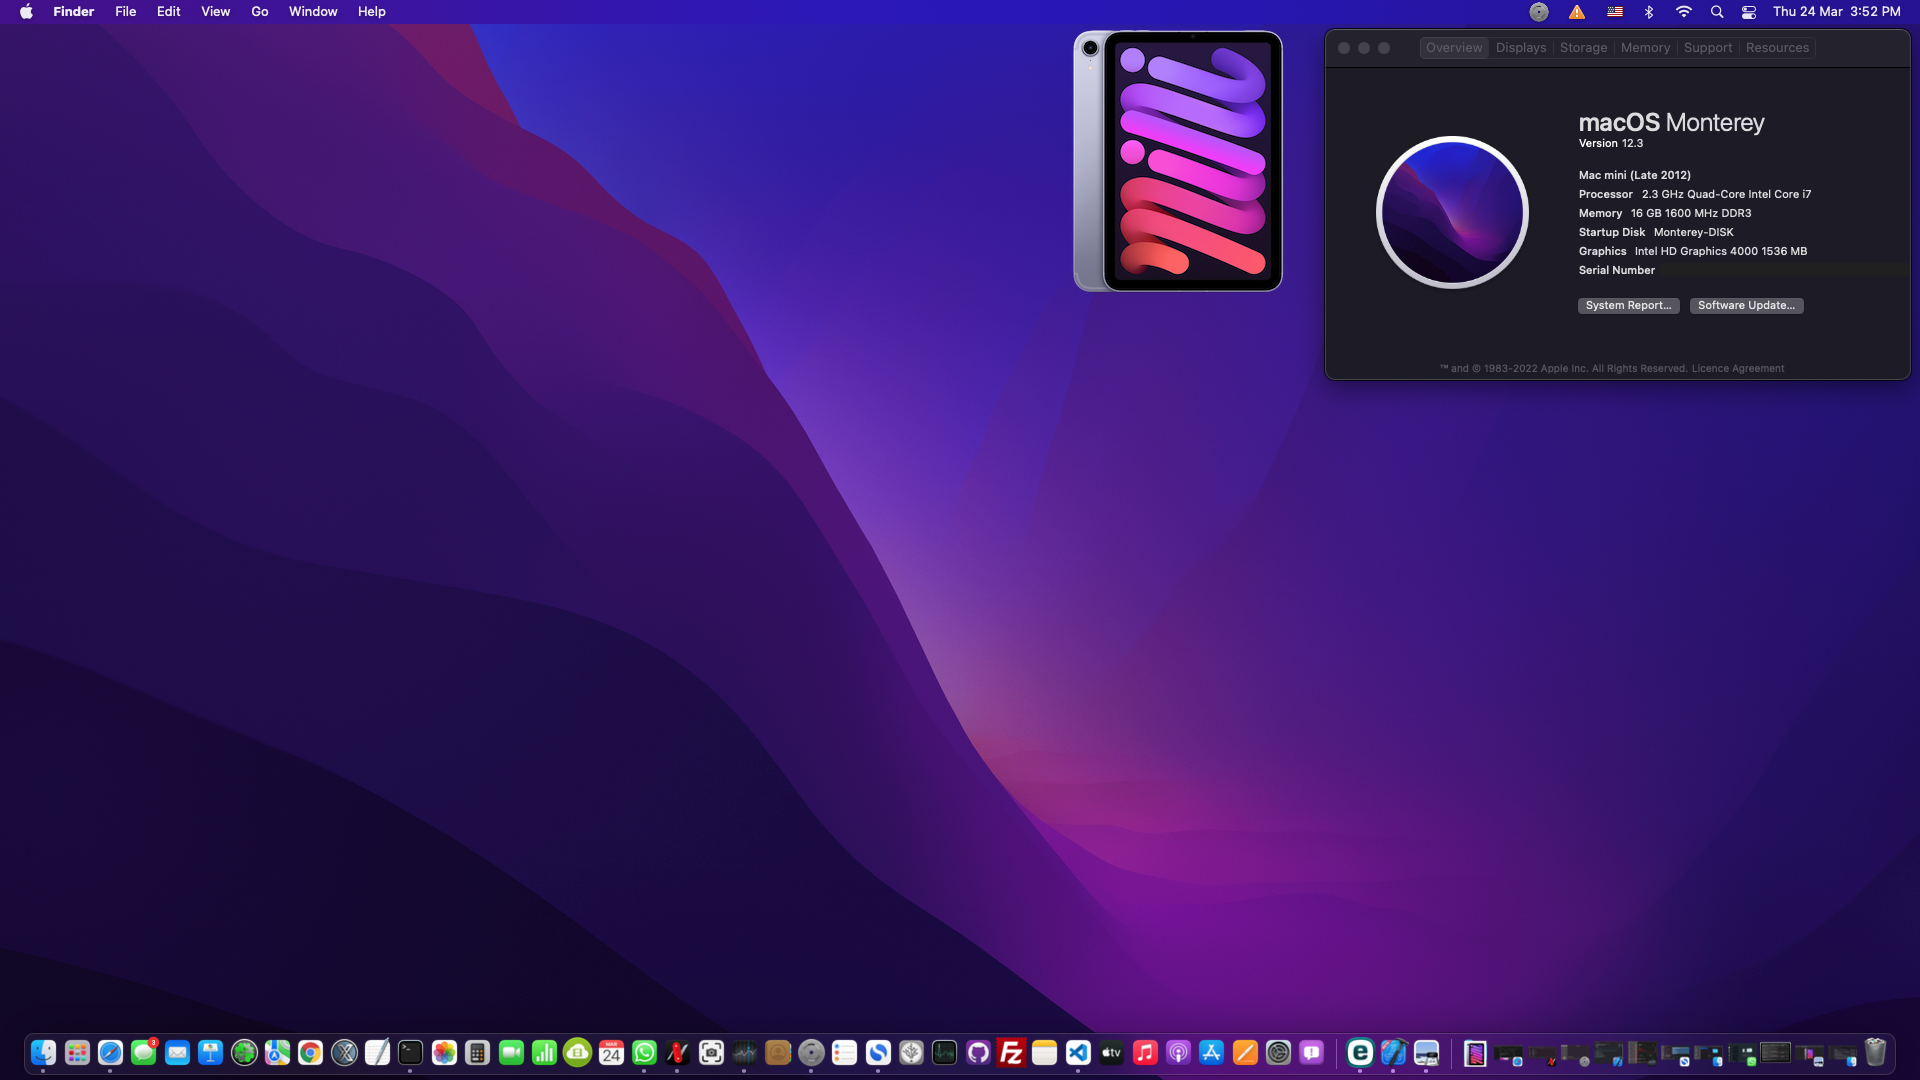Image resolution: width=1920 pixels, height=1080 pixels.
Task: Open Feedback Assistant in the Dock
Action: click(1311, 1053)
